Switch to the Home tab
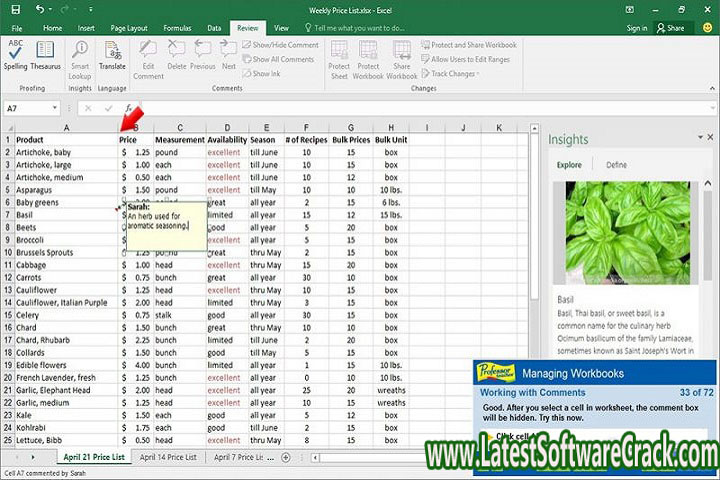 click(x=52, y=28)
